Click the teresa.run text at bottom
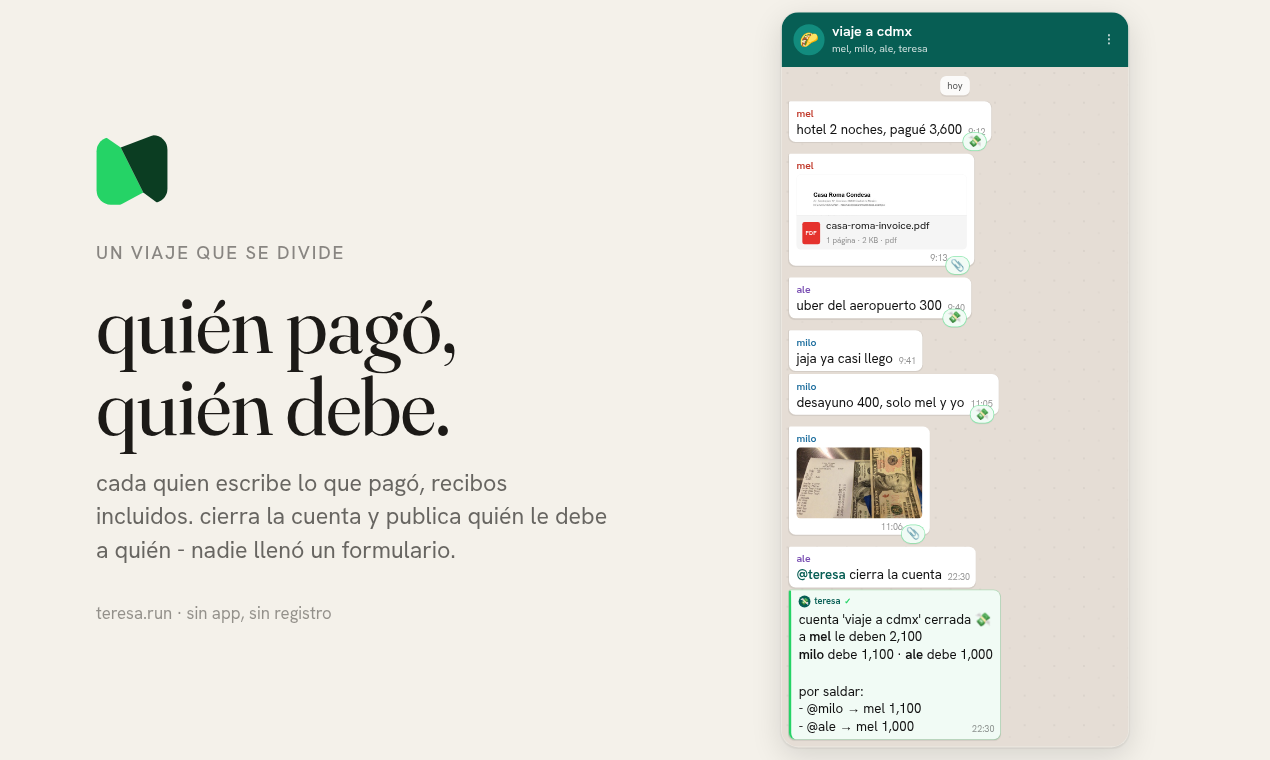This screenshot has width=1270, height=760. coord(134,613)
